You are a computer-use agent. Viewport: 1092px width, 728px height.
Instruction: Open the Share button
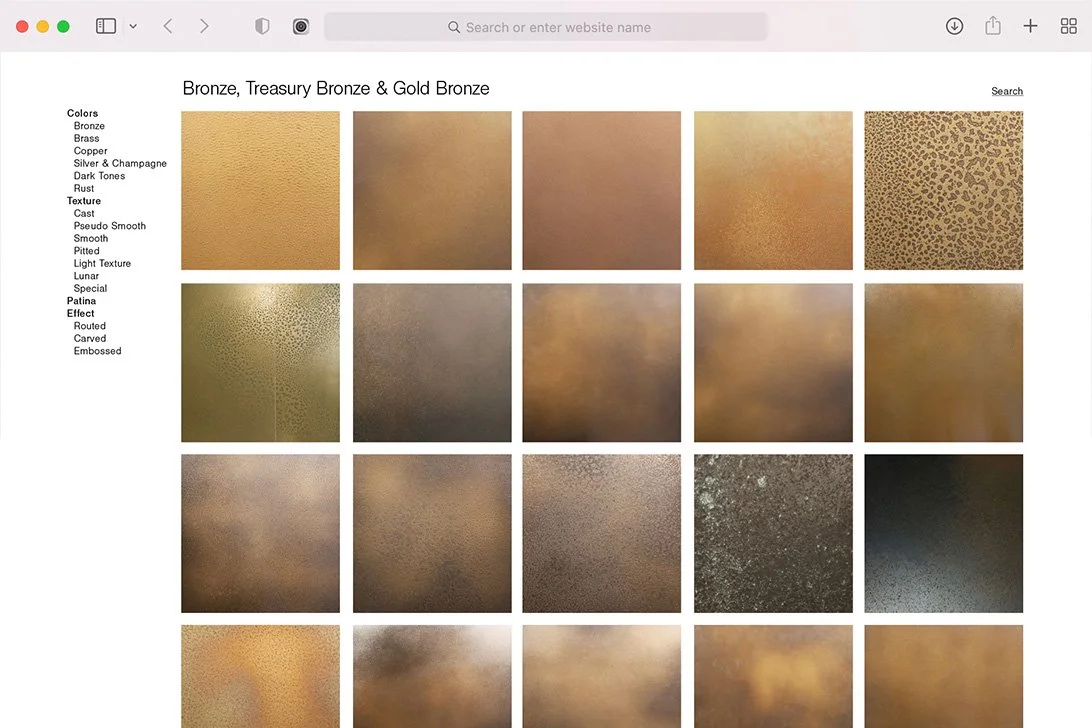(992, 26)
